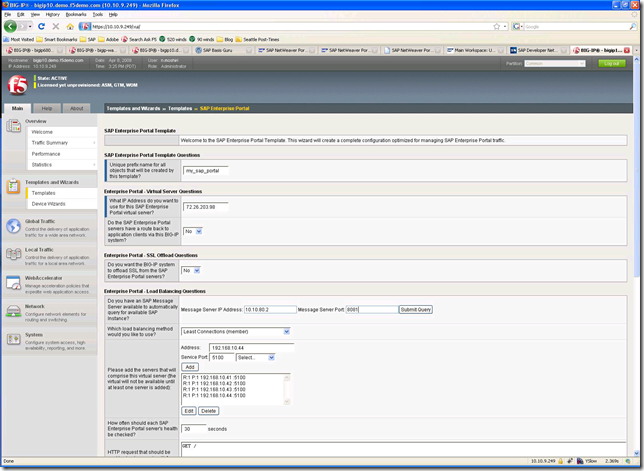Switch to the Help tab
This screenshot has width=644, height=471.
click(x=47, y=108)
